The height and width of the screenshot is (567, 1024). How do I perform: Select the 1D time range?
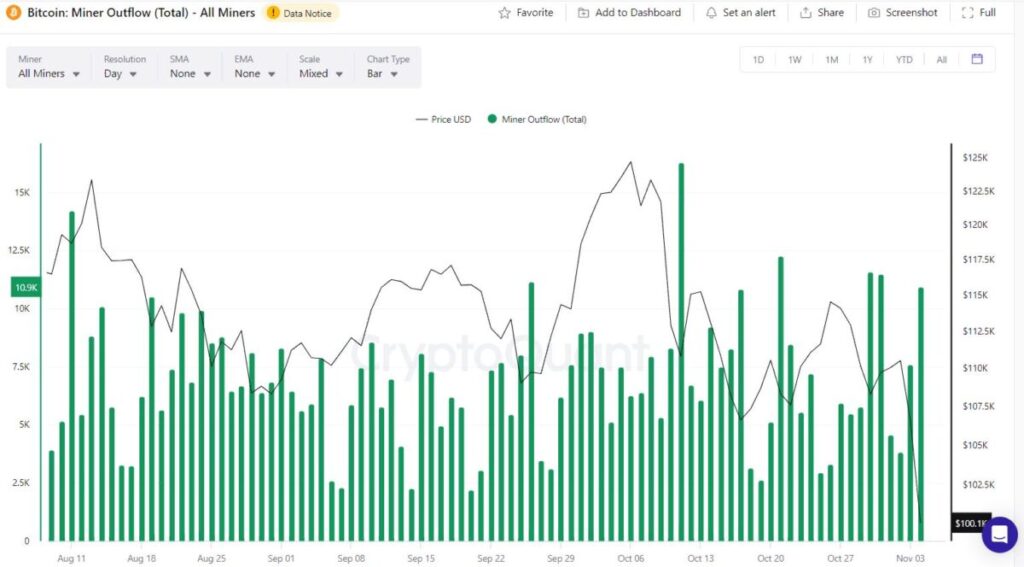click(x=758, y=60)
